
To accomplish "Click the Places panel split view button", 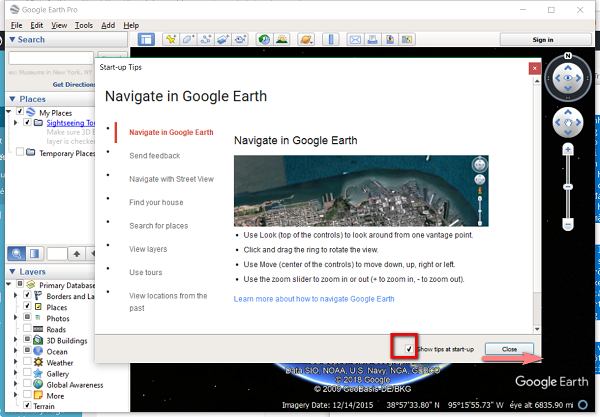I will (34, 254).
